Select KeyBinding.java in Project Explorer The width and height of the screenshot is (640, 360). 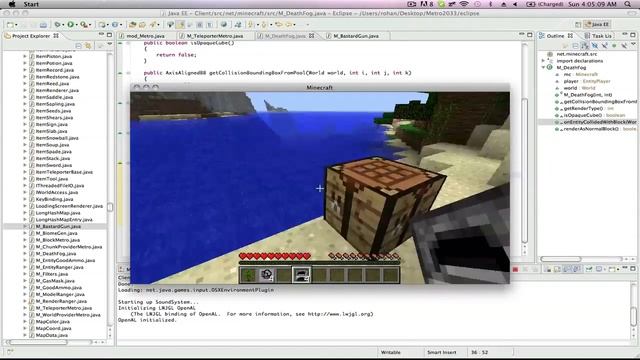(x=54, y=199)
